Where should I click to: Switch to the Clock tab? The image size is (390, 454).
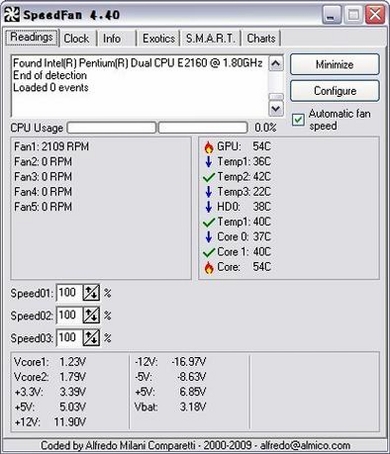tap(76, 39)
